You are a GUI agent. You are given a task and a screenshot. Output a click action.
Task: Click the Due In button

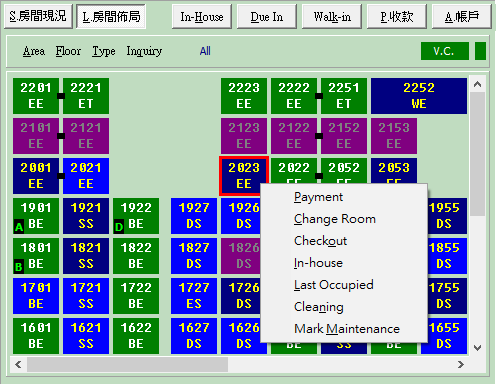267,16
